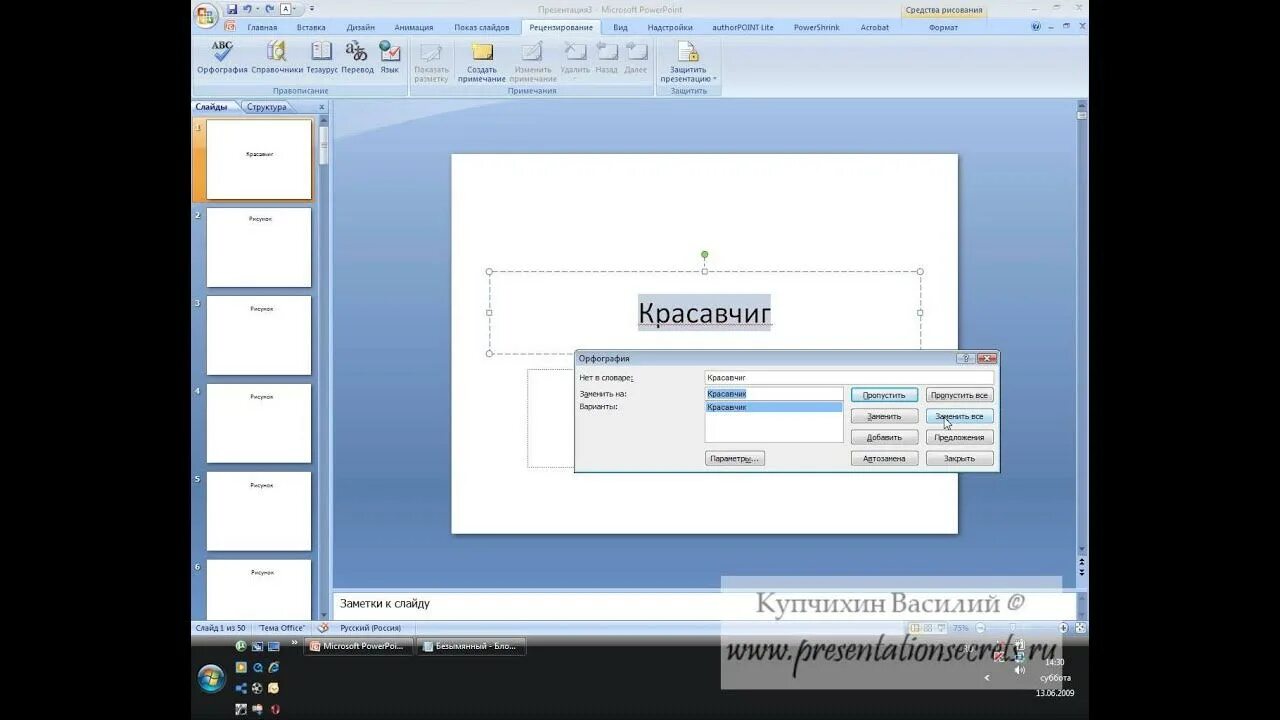Redo action in quick access toolbar
The height and width of the screenshot is (720, 1280).
(269, 9)
